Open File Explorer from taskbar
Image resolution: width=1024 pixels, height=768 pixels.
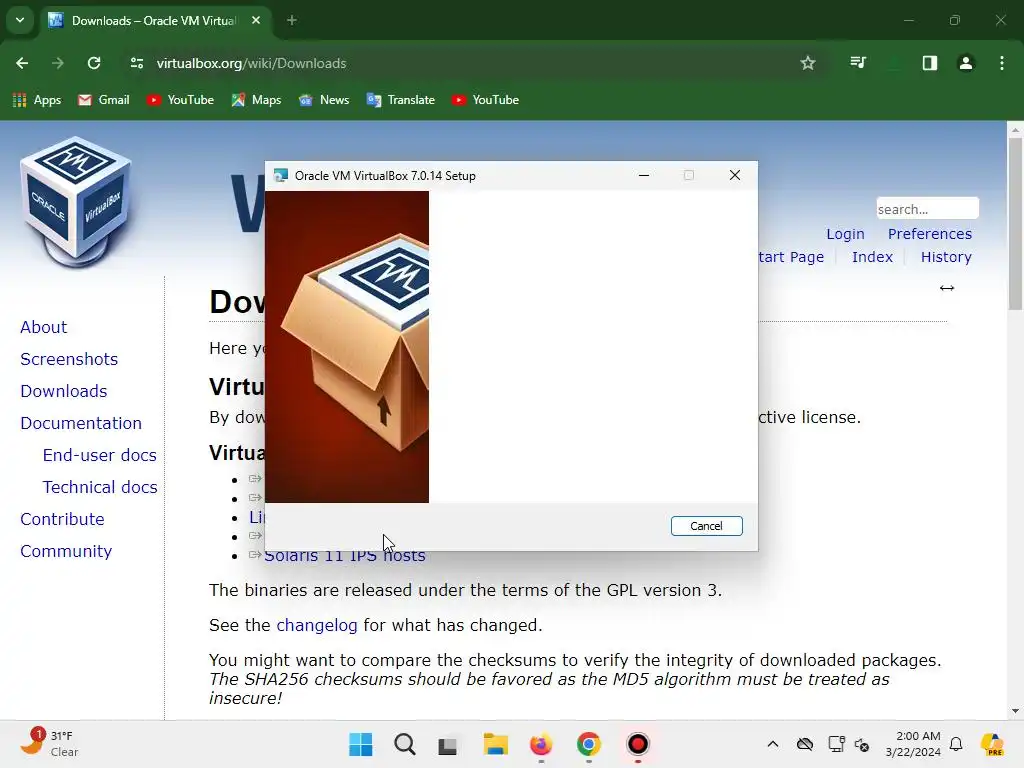(496, 744)
